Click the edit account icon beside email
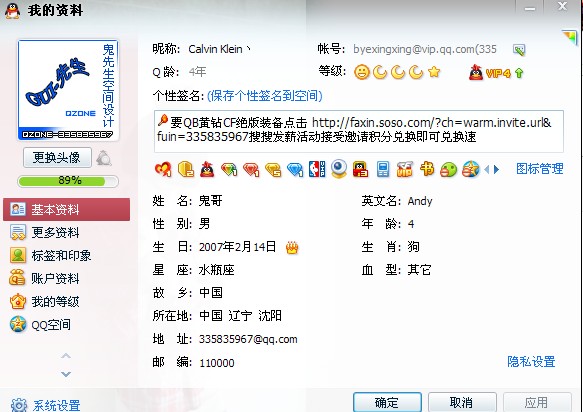 tap(519, 50)
